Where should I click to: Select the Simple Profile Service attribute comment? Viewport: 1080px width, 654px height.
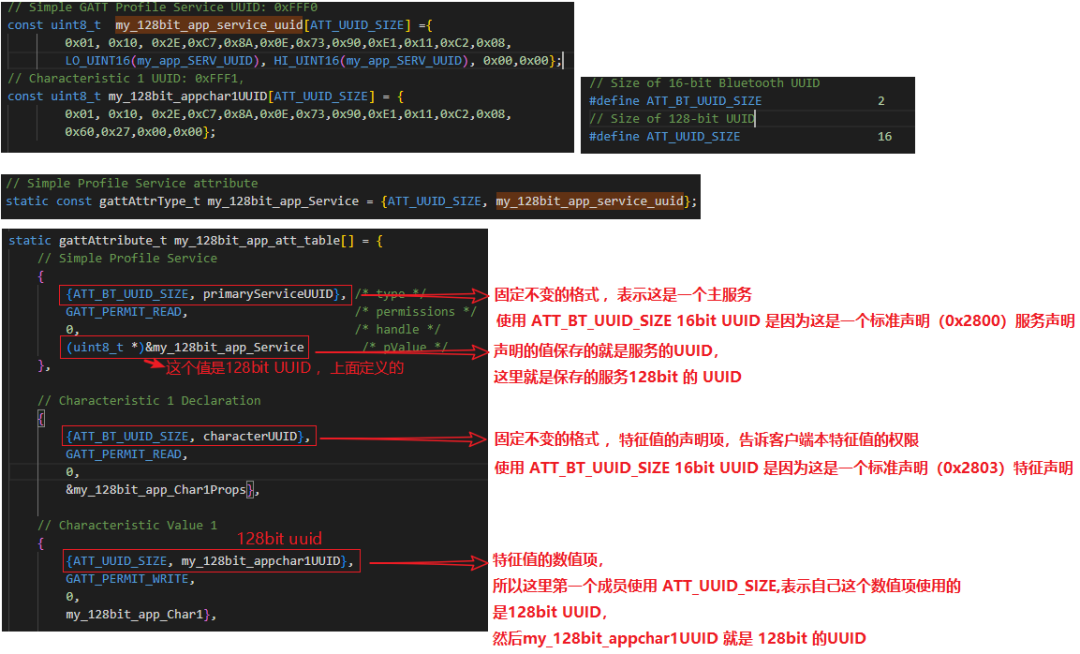[x=131, y=183]
